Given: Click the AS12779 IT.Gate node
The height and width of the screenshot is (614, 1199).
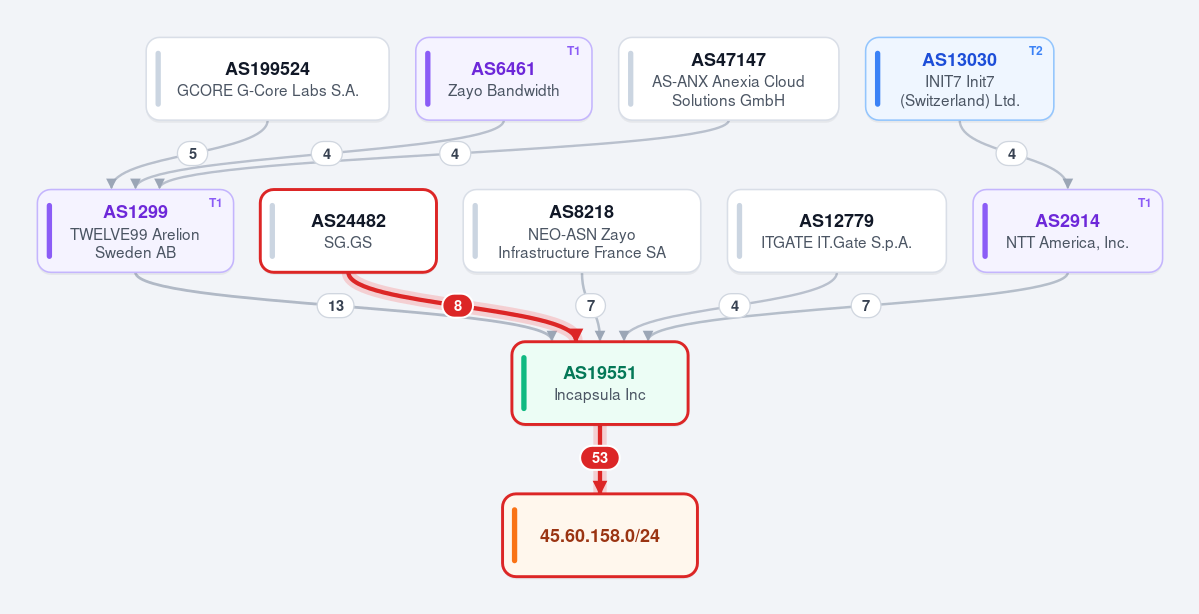Looking at the screenshot, I should (837, 231).
